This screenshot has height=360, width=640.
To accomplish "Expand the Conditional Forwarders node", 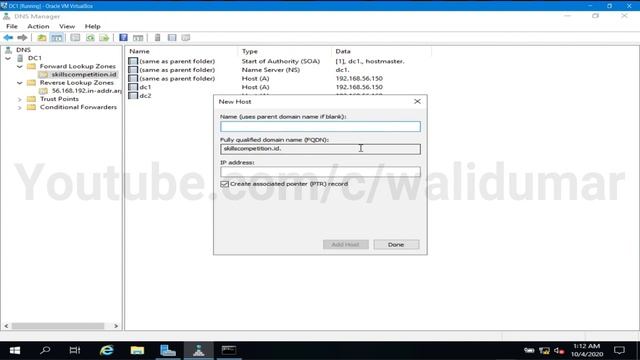I will [20, 107].
